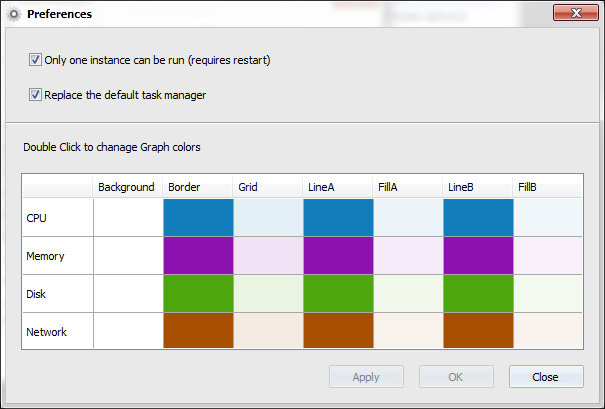The height and width of the screenshot is (409, 605).
Task: Select the Memory LineA purple swatch
Action: tap(338, 256)
